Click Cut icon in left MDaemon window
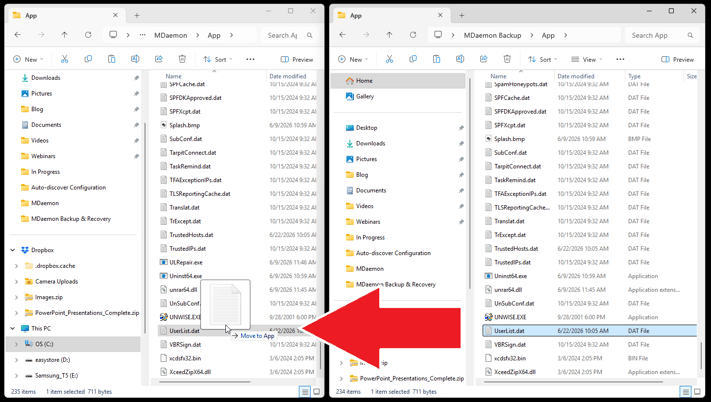Viewport: 711px width, 402px height. (x=64, y=59)
